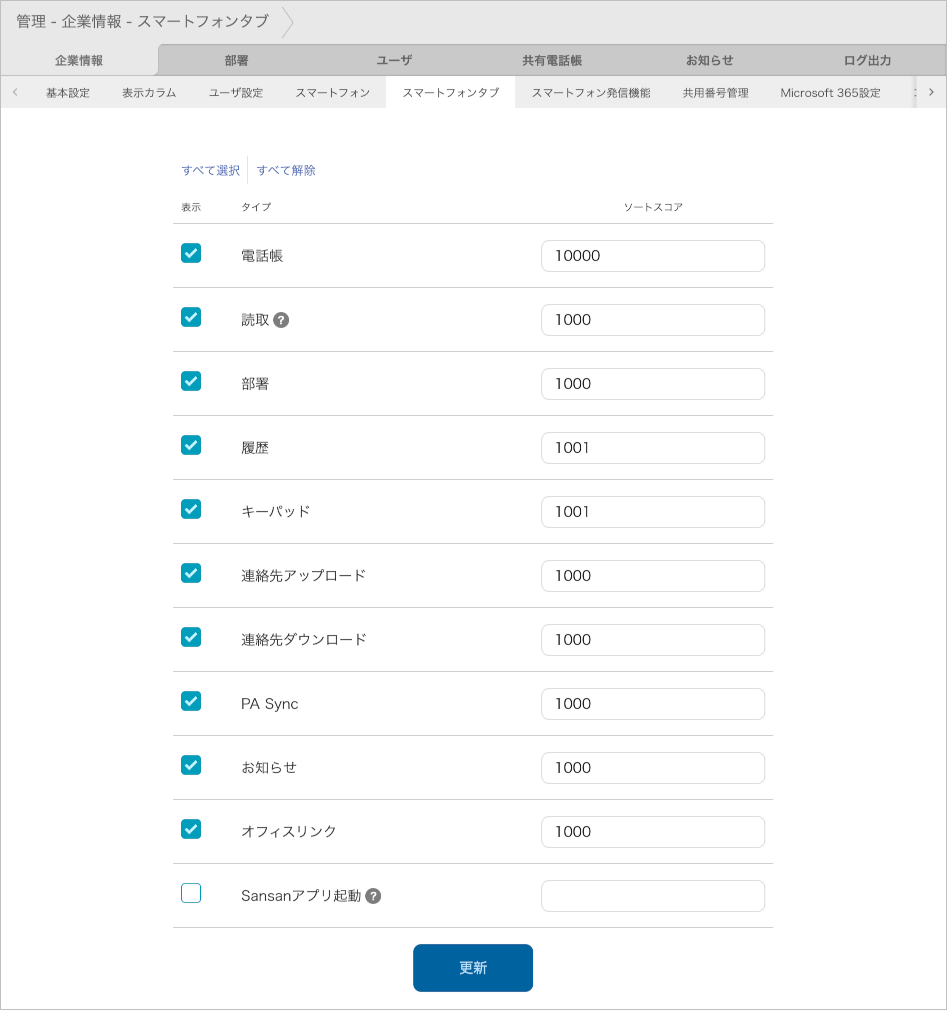This screenshot has height=1010, width=947.
Task: Open the 共有電話帳 tab
Action: (552, 61)
